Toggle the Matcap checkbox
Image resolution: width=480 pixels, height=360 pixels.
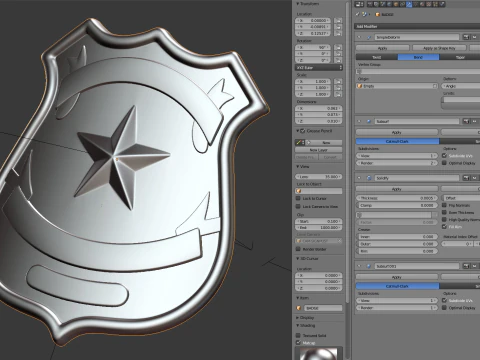click(298, 343)
